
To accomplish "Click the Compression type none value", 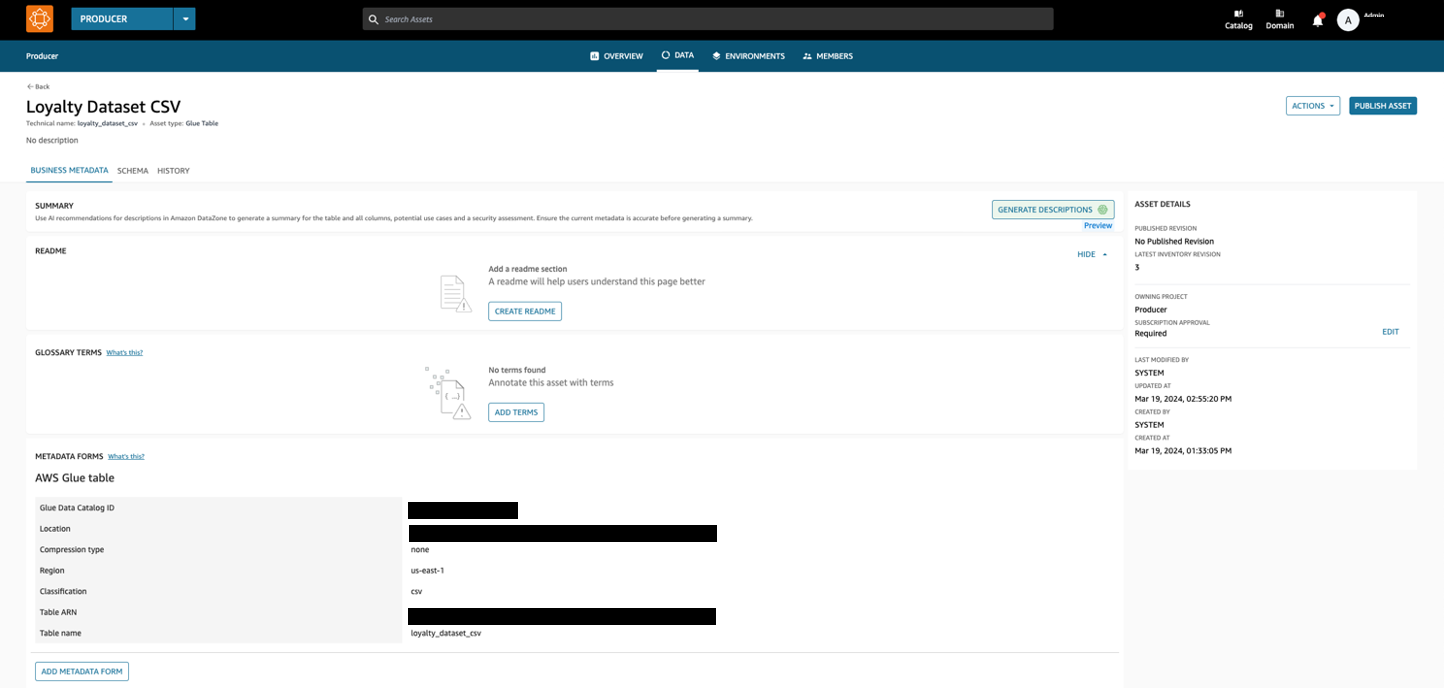I will (420, 550).
